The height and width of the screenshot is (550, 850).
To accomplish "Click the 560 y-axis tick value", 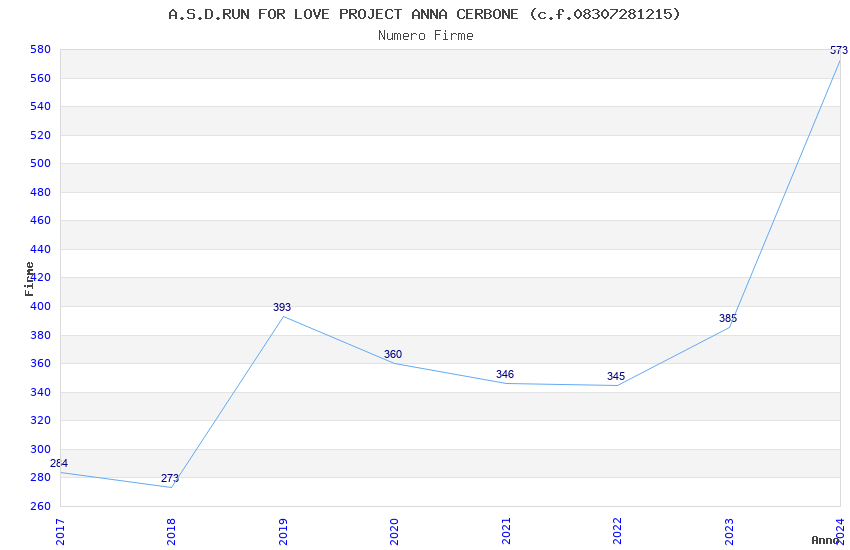I will [41, 78].
